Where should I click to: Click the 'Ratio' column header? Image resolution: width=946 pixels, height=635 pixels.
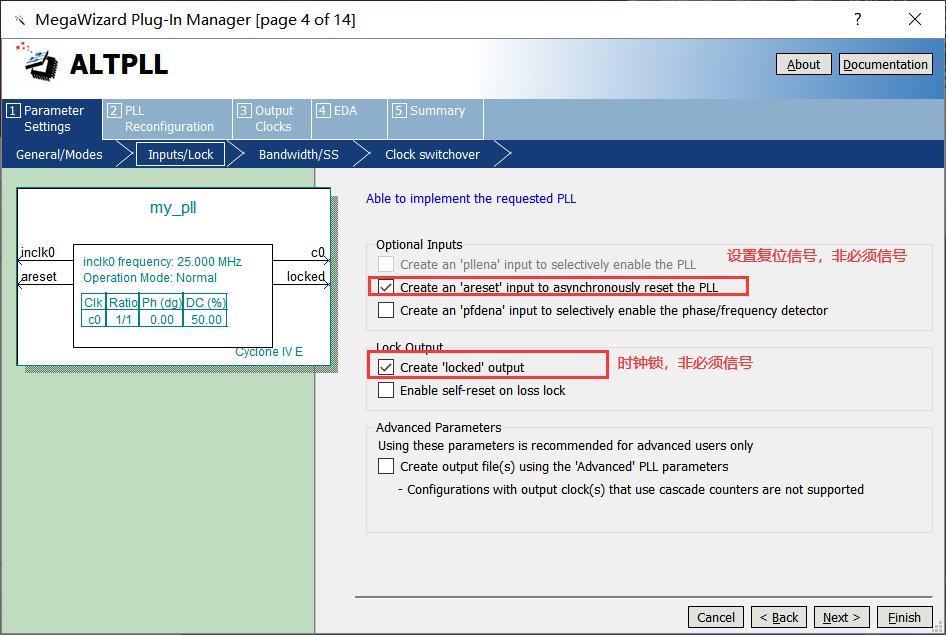pyautogui.click(x=123, y=302)
